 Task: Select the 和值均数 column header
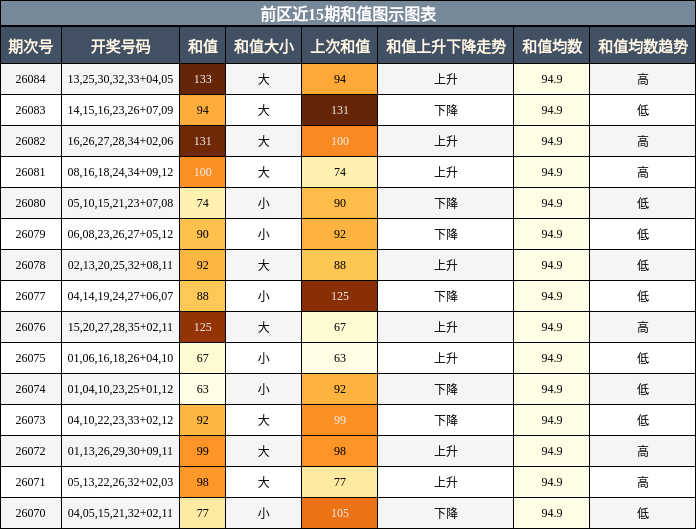point(552,46)
